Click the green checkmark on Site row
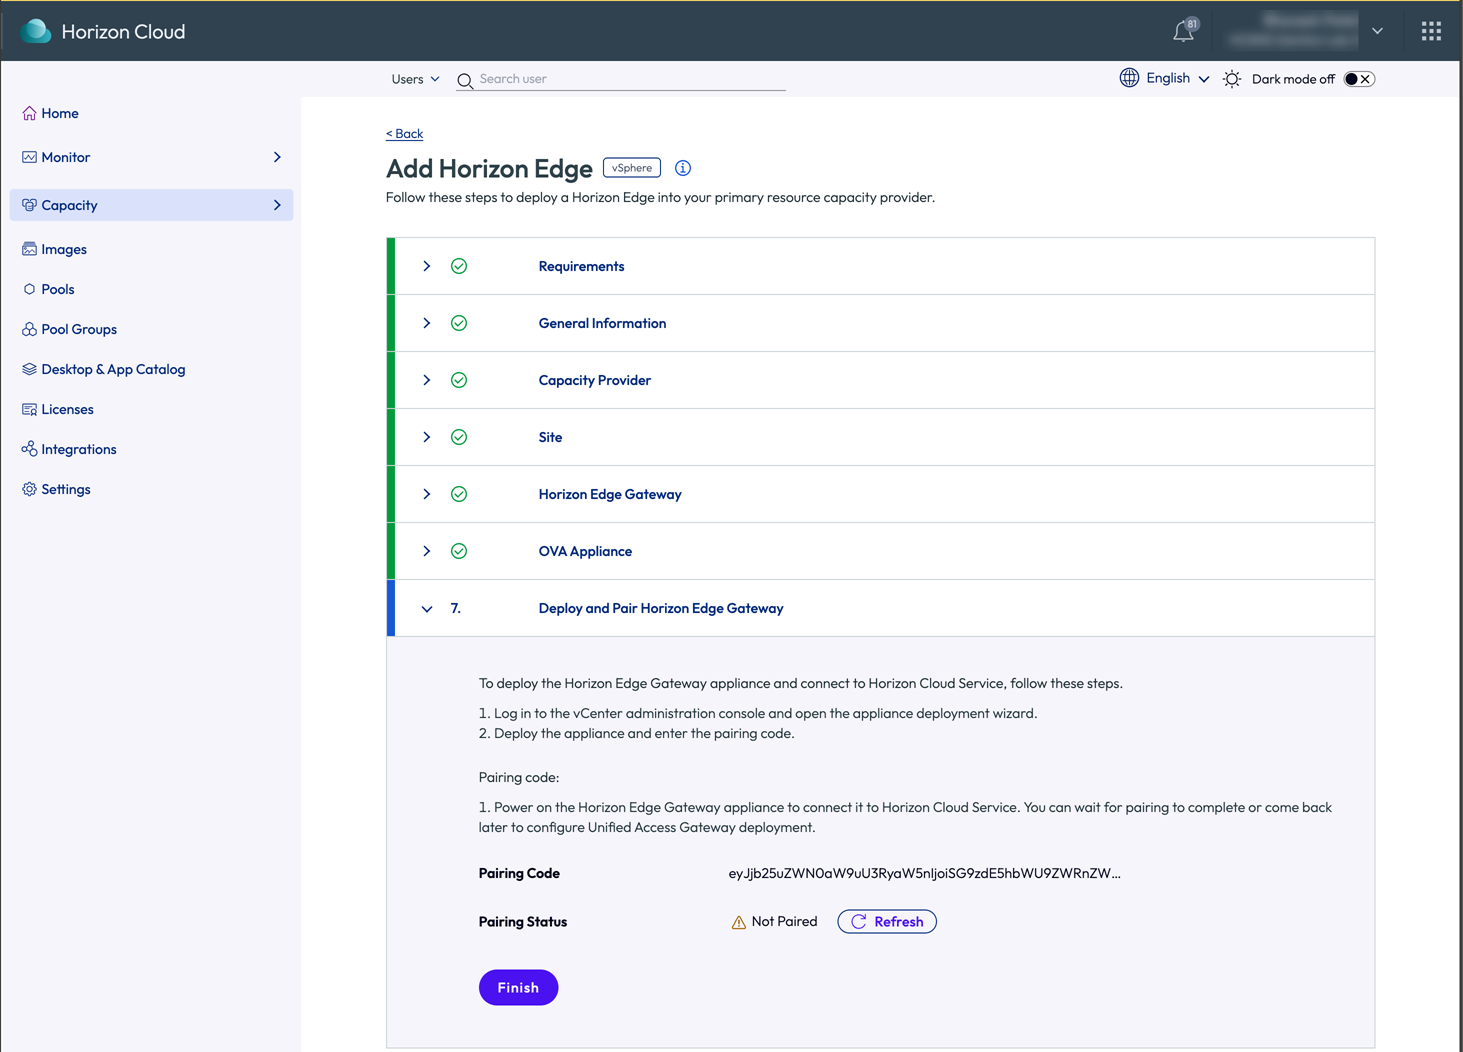This screenshot has width=1463, height=1052. point(459,437)
